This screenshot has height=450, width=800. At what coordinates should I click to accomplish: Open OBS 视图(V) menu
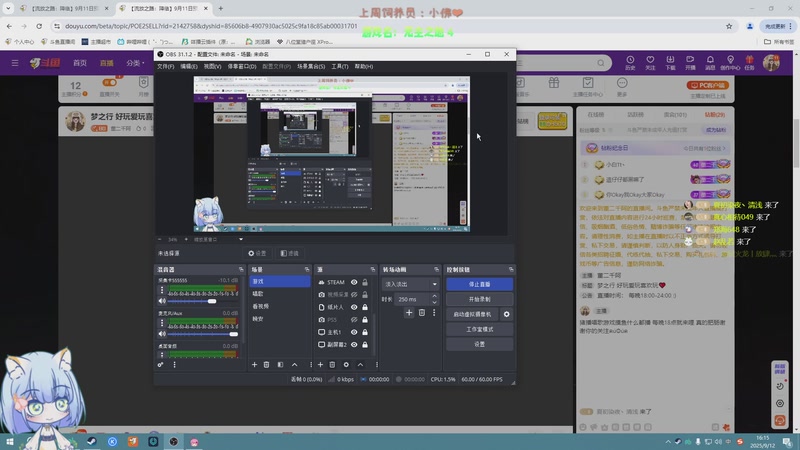pos(212,66)
